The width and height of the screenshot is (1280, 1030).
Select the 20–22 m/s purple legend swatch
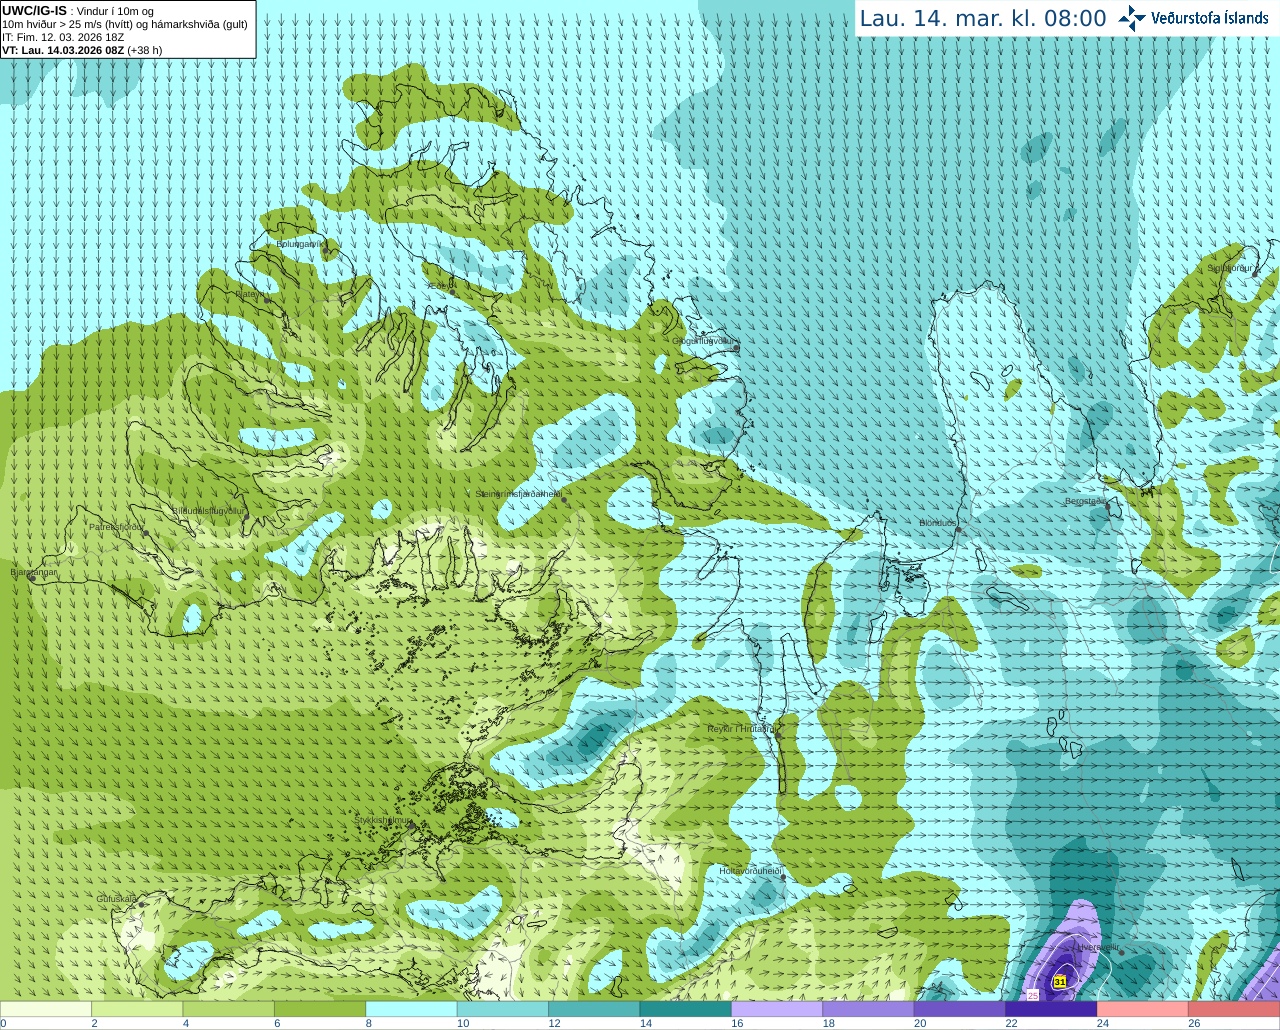[x=961, y=1009]
